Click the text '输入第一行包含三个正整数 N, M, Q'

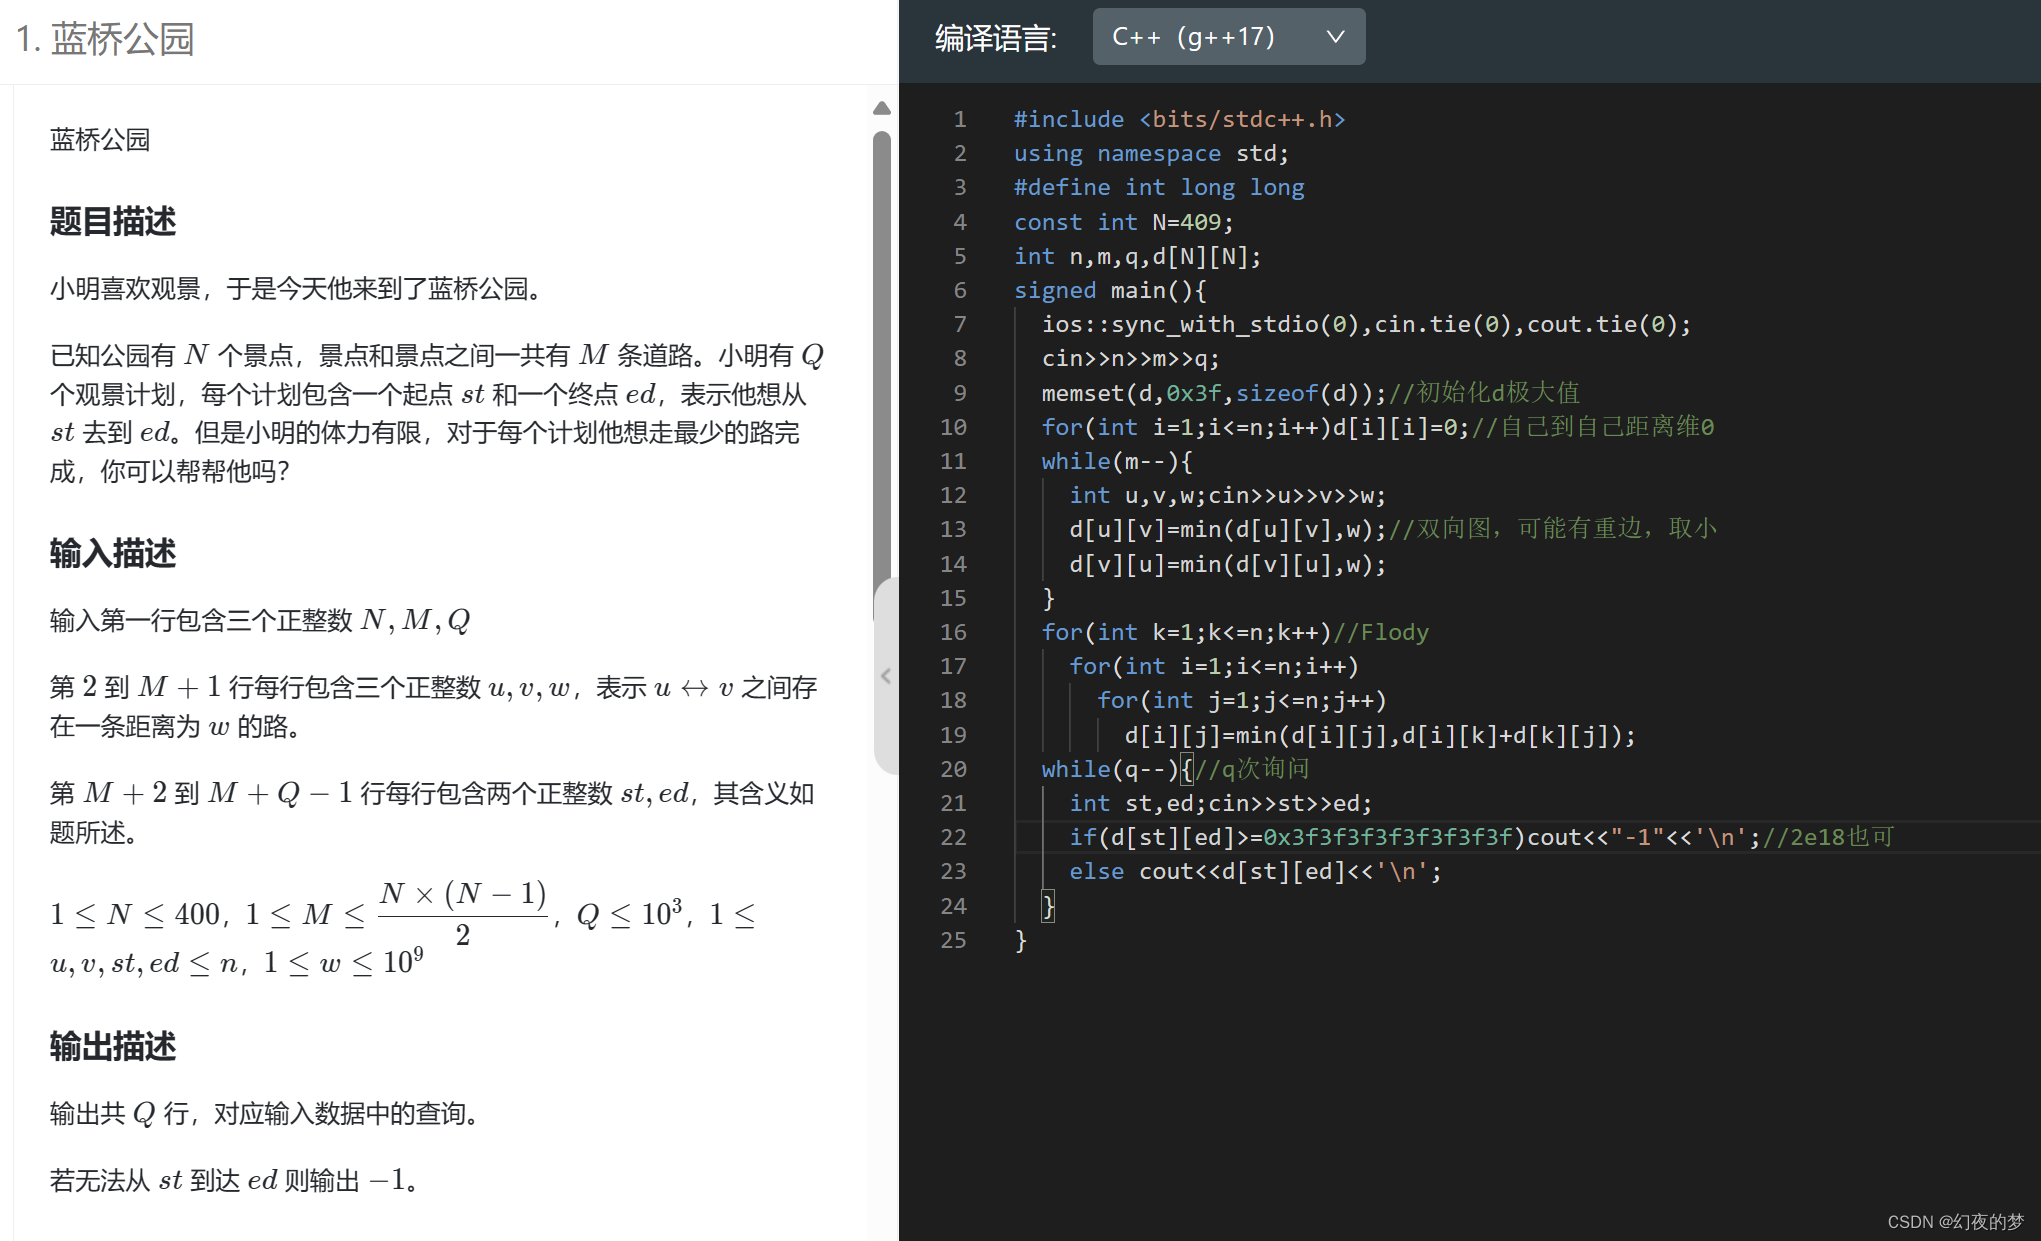(x=260, y=620)
